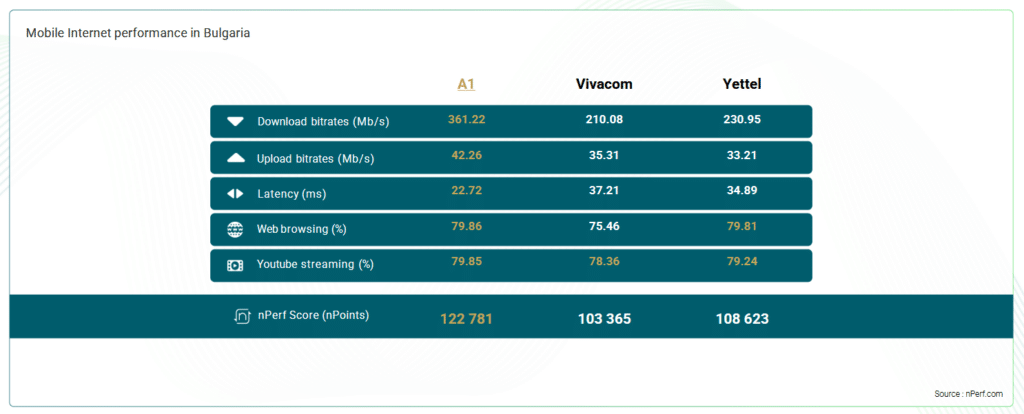Viewport: 1024px width, 414px height.
Task: Click the Source nPerf.com text
Action: 968,394
